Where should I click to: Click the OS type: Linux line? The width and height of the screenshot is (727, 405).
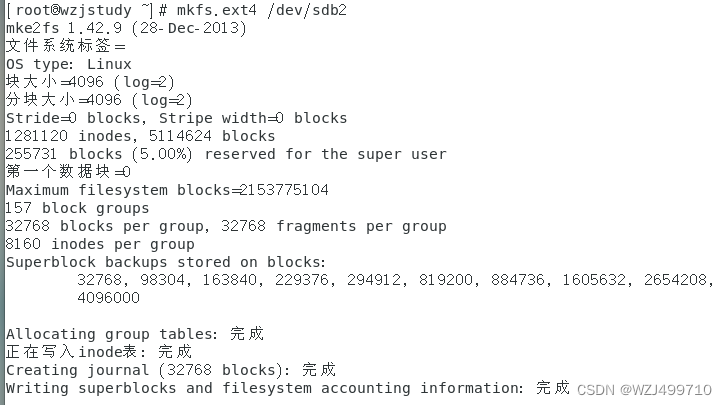click(69, 64)
